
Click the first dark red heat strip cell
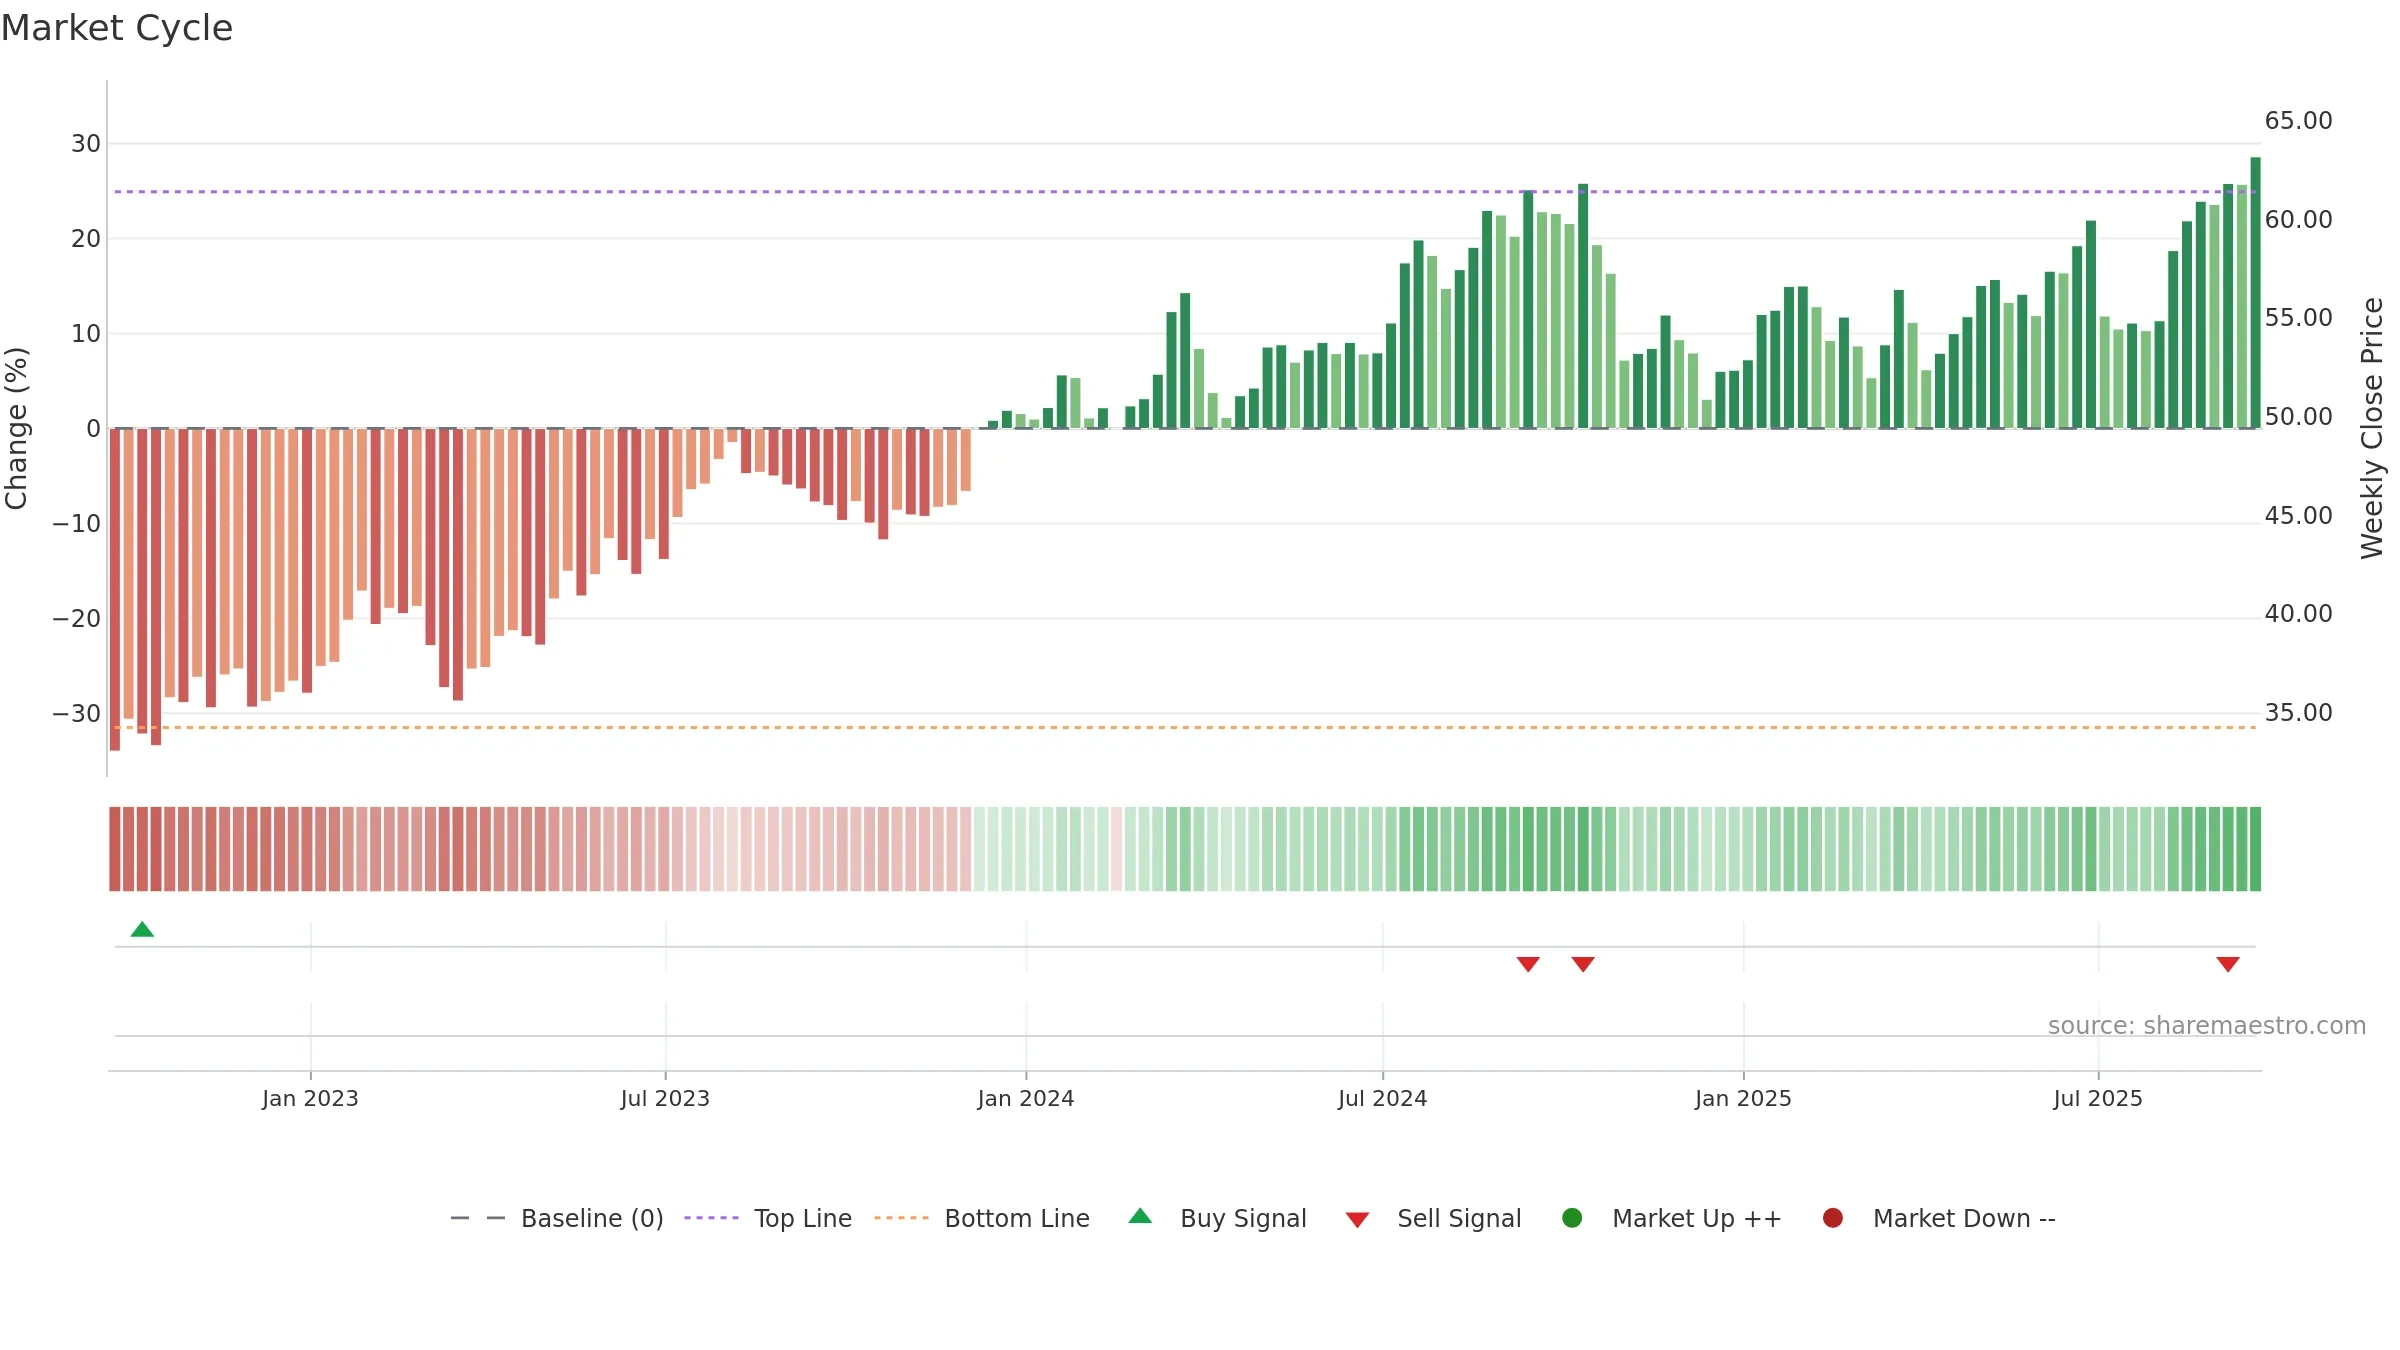click(115, 849)
